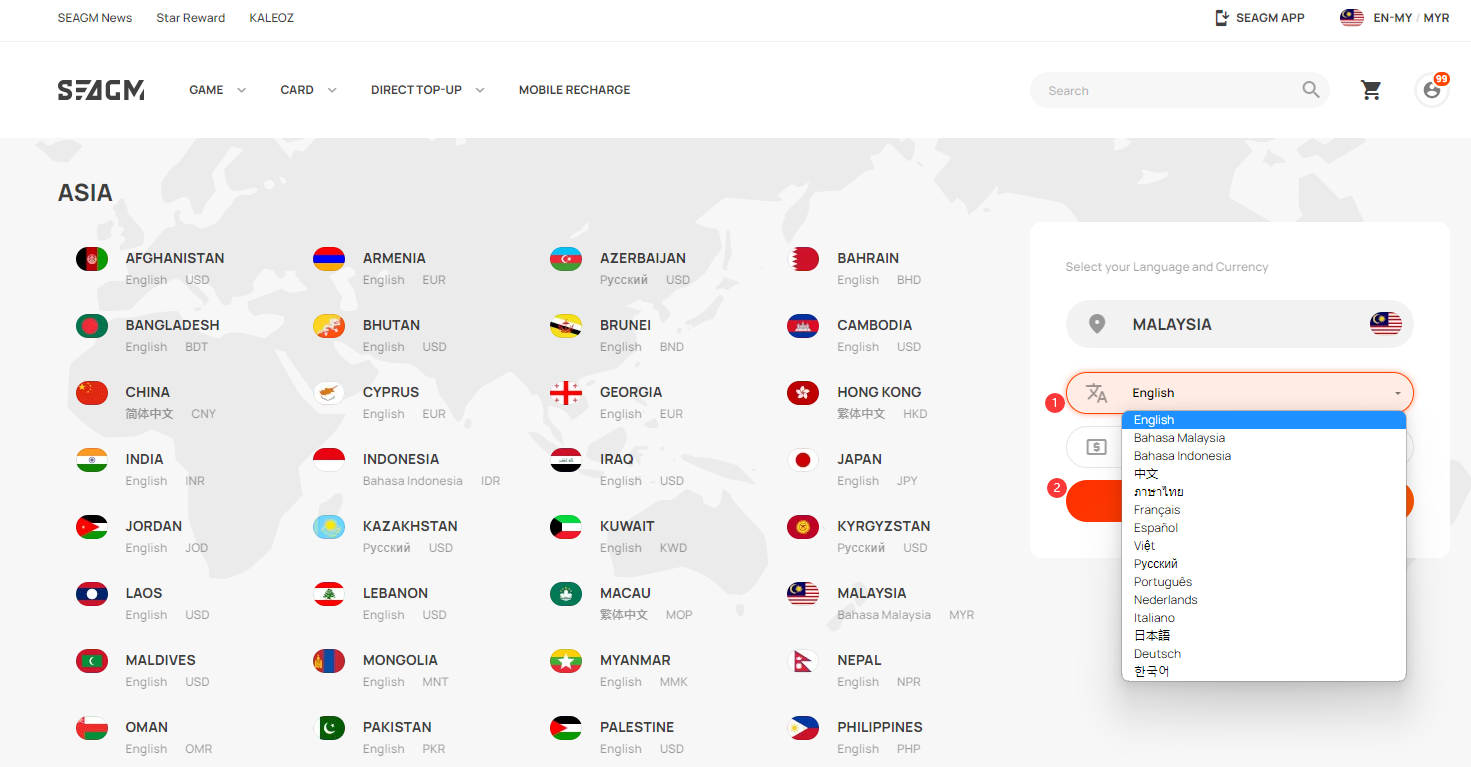Click the China flag icon
Image resolution: width=1471 pixels, height=767 pixels.
point(92,393)
